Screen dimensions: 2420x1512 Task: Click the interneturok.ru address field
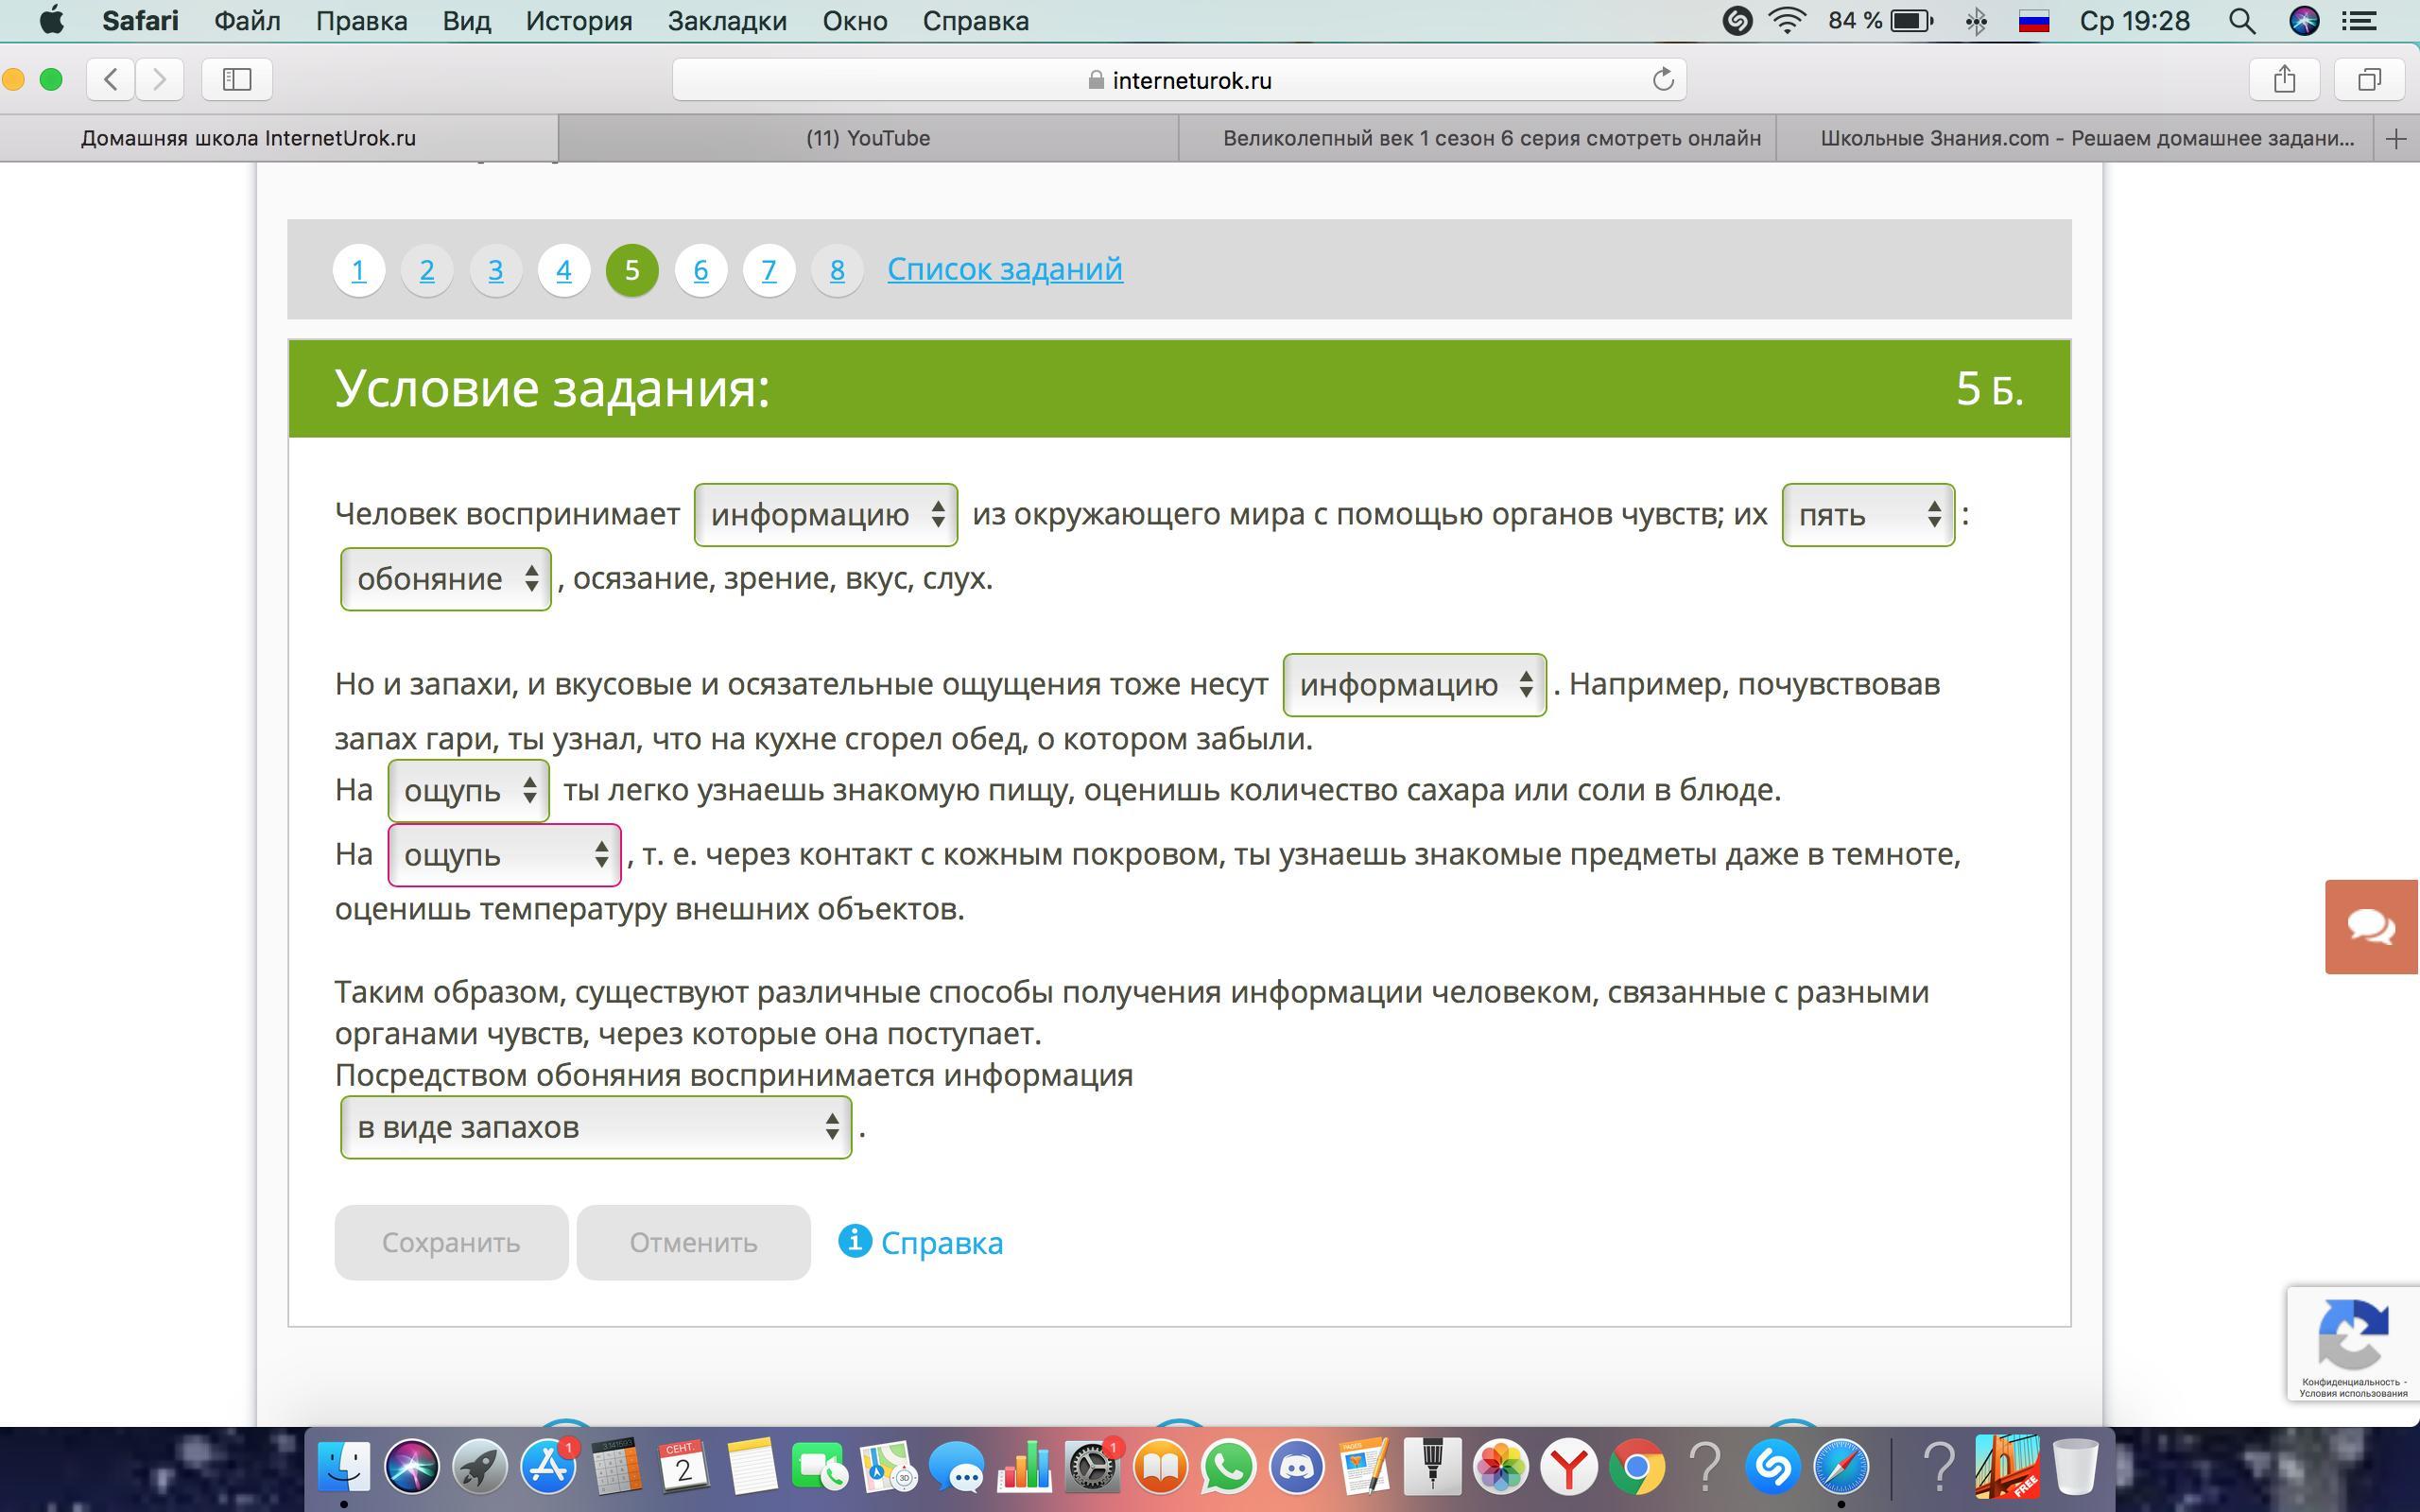click(x=1178, y=80)
